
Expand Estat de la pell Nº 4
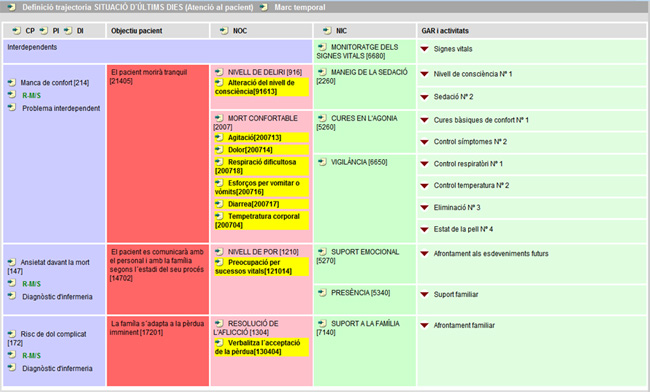point(424,229)
